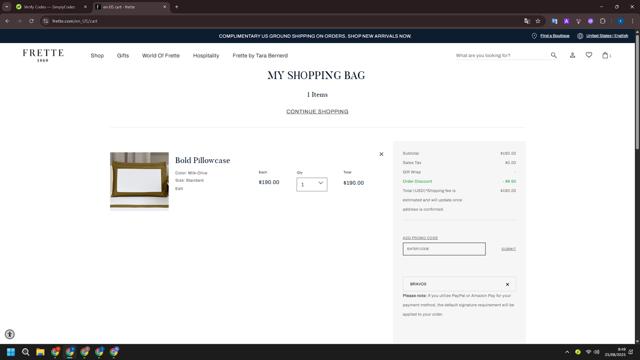This screenshot has width=640, height=360.
Task: Open the Shop menu
Action: 97,56
